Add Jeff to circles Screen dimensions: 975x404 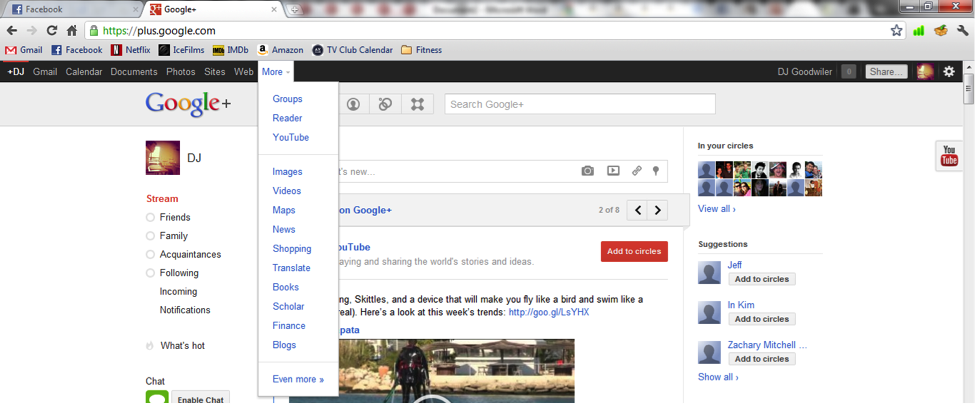(762, 279)
